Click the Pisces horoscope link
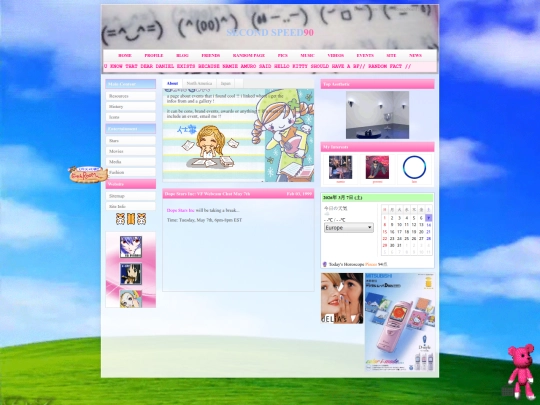This screenshot has width=540, height=405. point(371,264)
